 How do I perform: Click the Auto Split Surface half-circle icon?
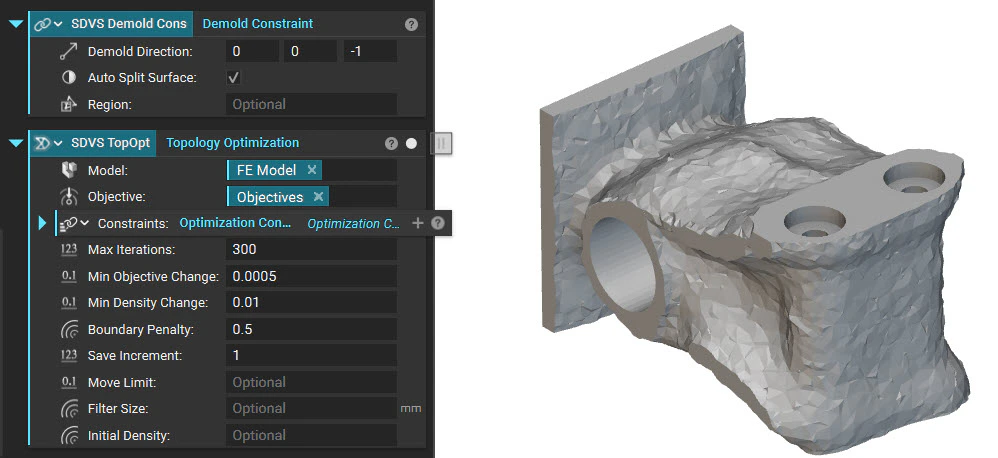69,78
